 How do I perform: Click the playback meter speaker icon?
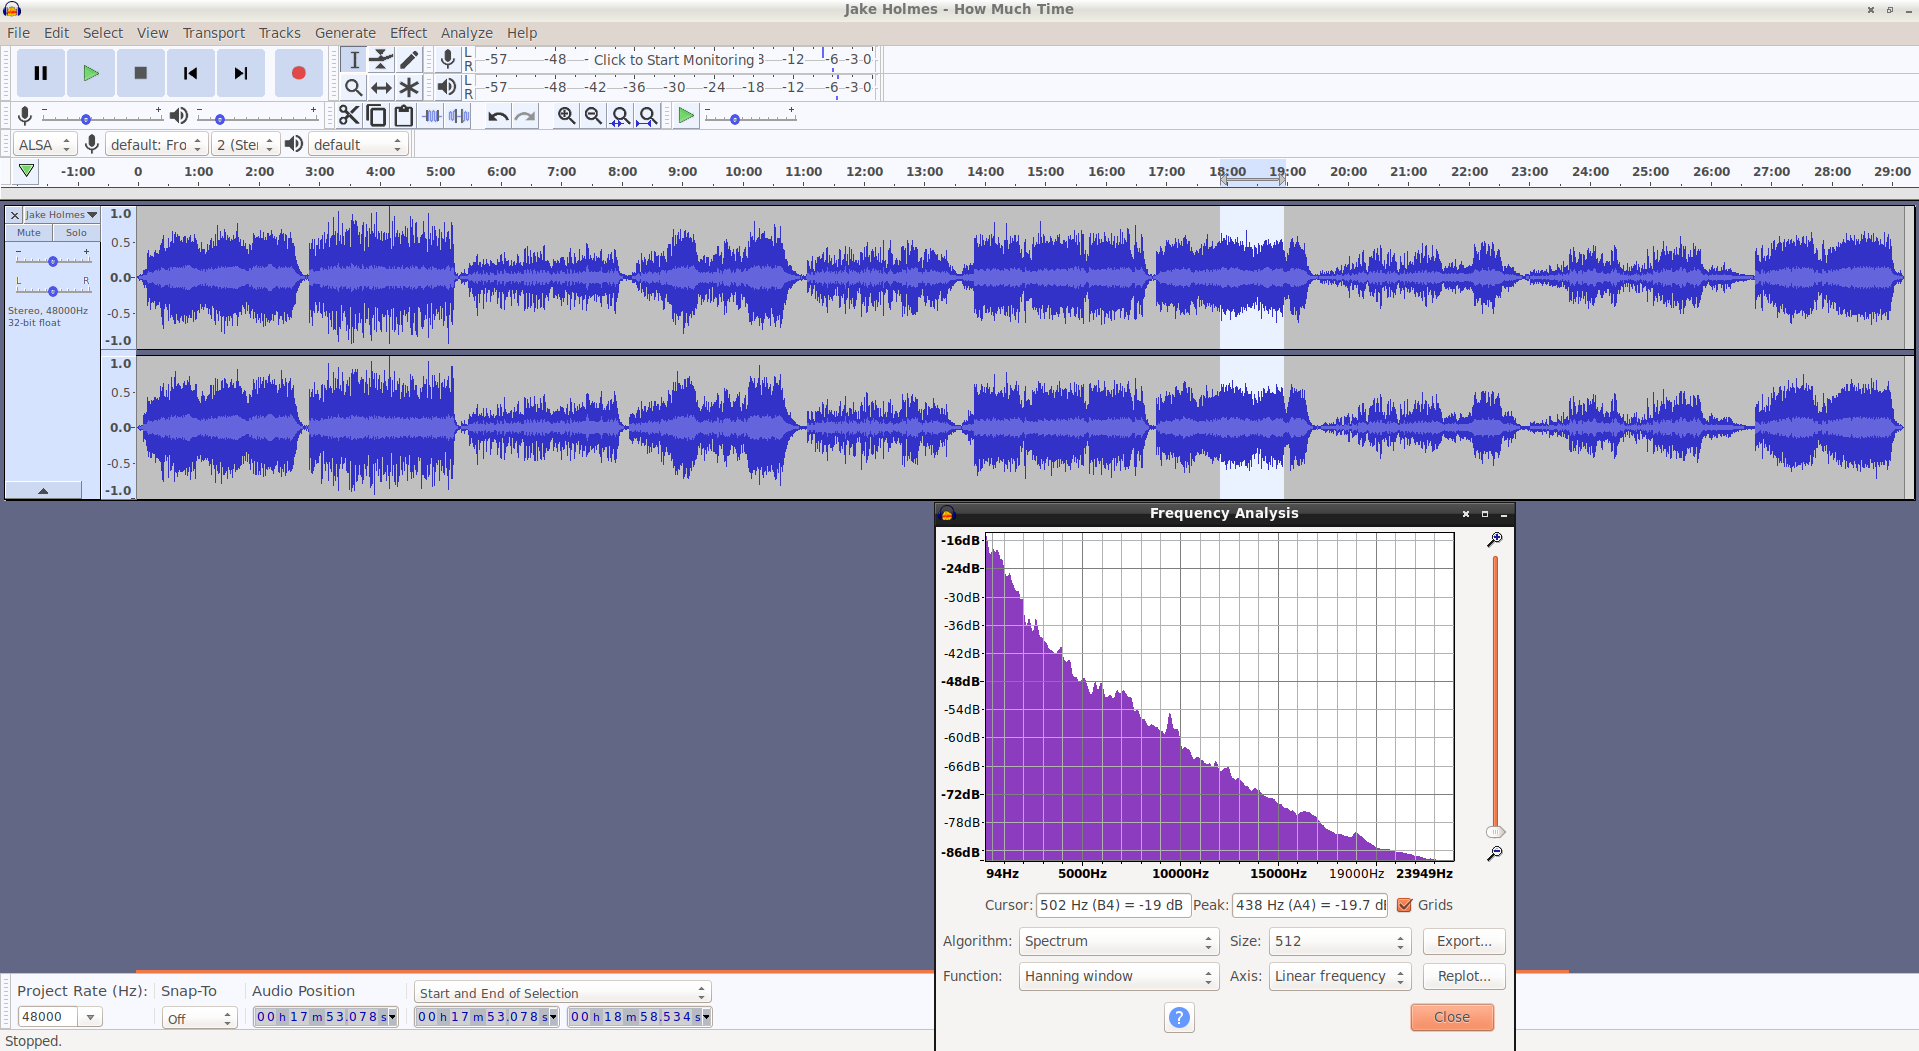[x=447, y=88]
